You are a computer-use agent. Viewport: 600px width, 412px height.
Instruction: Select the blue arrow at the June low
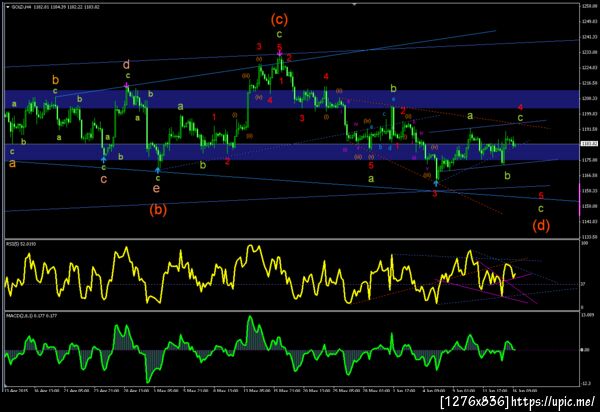coord(436,183)
